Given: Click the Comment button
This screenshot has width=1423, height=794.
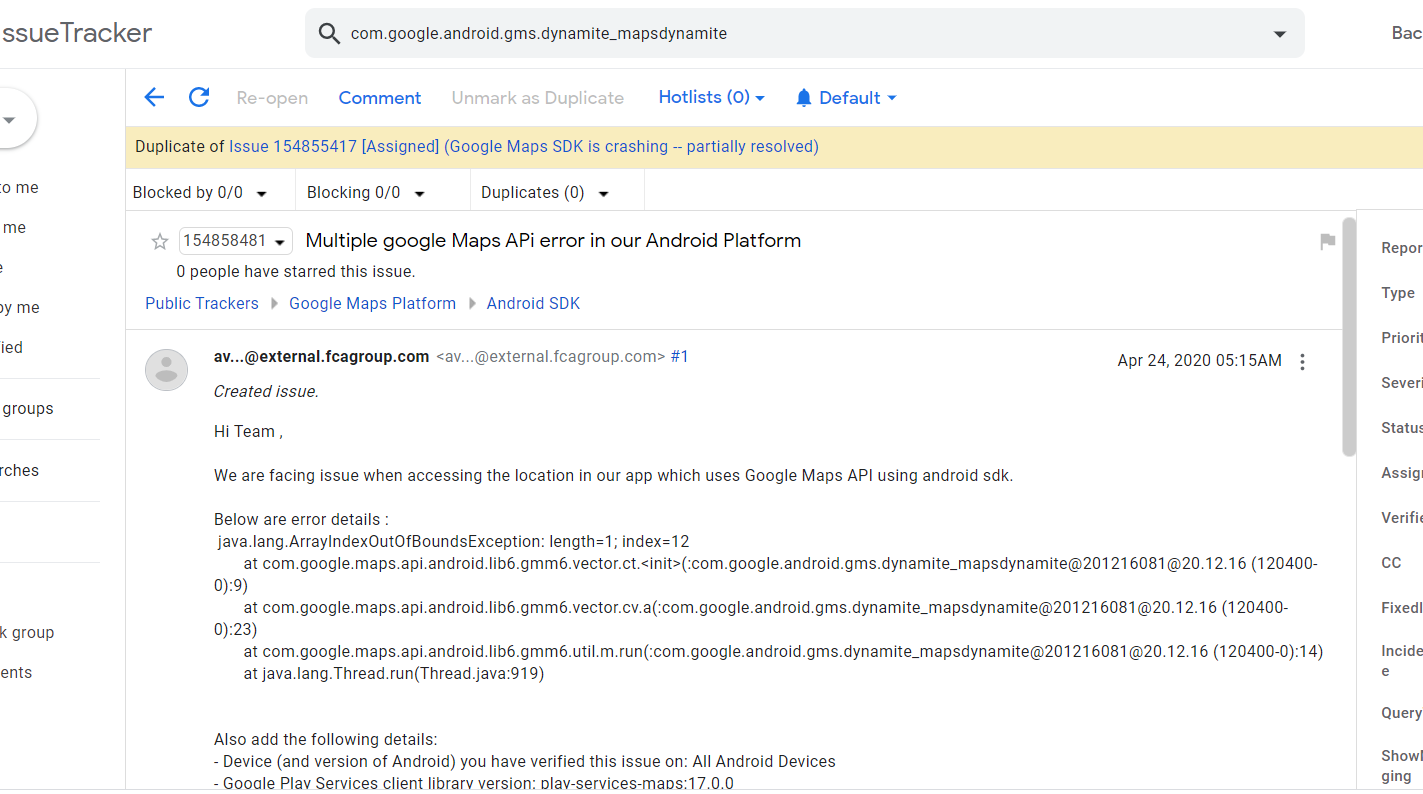Looking at the screenshot, I should coord(380,98).
